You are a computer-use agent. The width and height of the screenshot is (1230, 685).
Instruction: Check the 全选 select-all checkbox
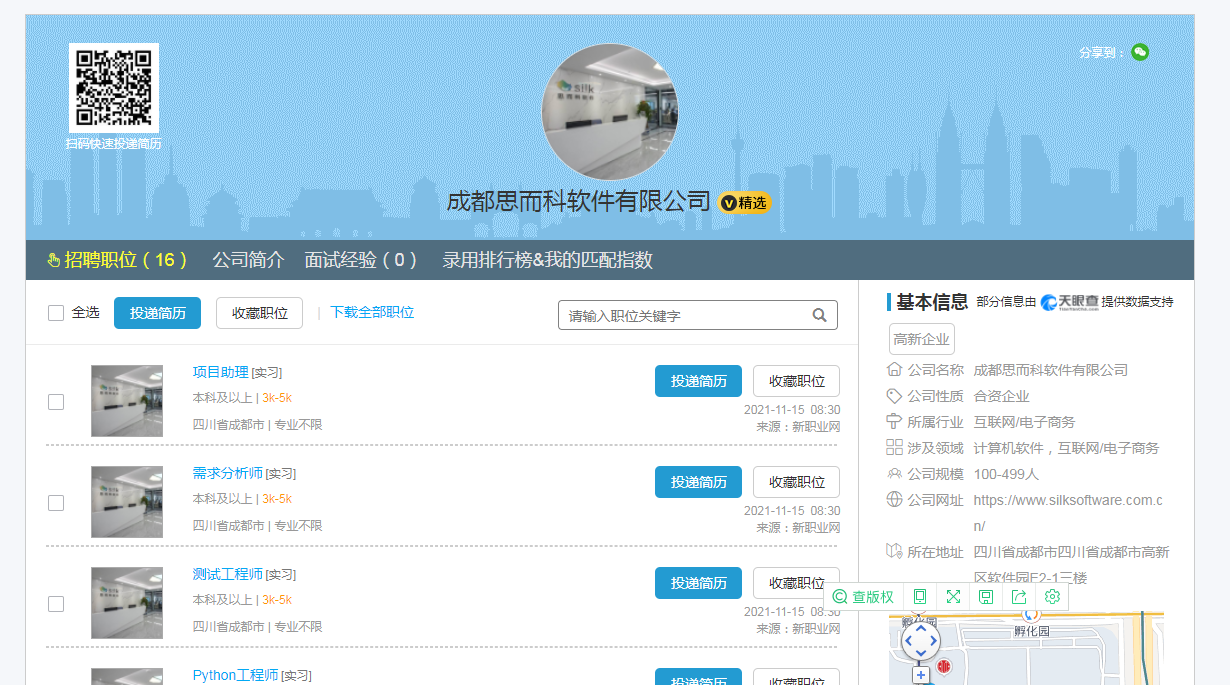click(x=56, y=313)
